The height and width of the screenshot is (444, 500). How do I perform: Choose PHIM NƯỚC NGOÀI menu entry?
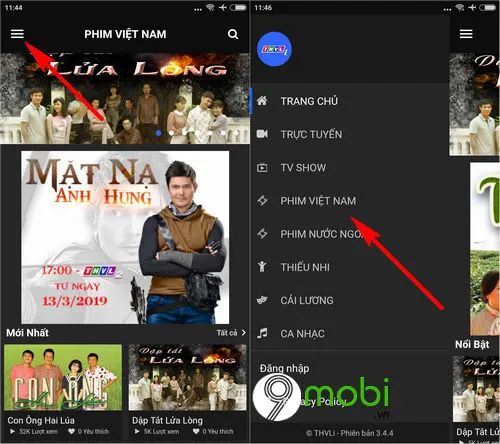tap(350, 234)
